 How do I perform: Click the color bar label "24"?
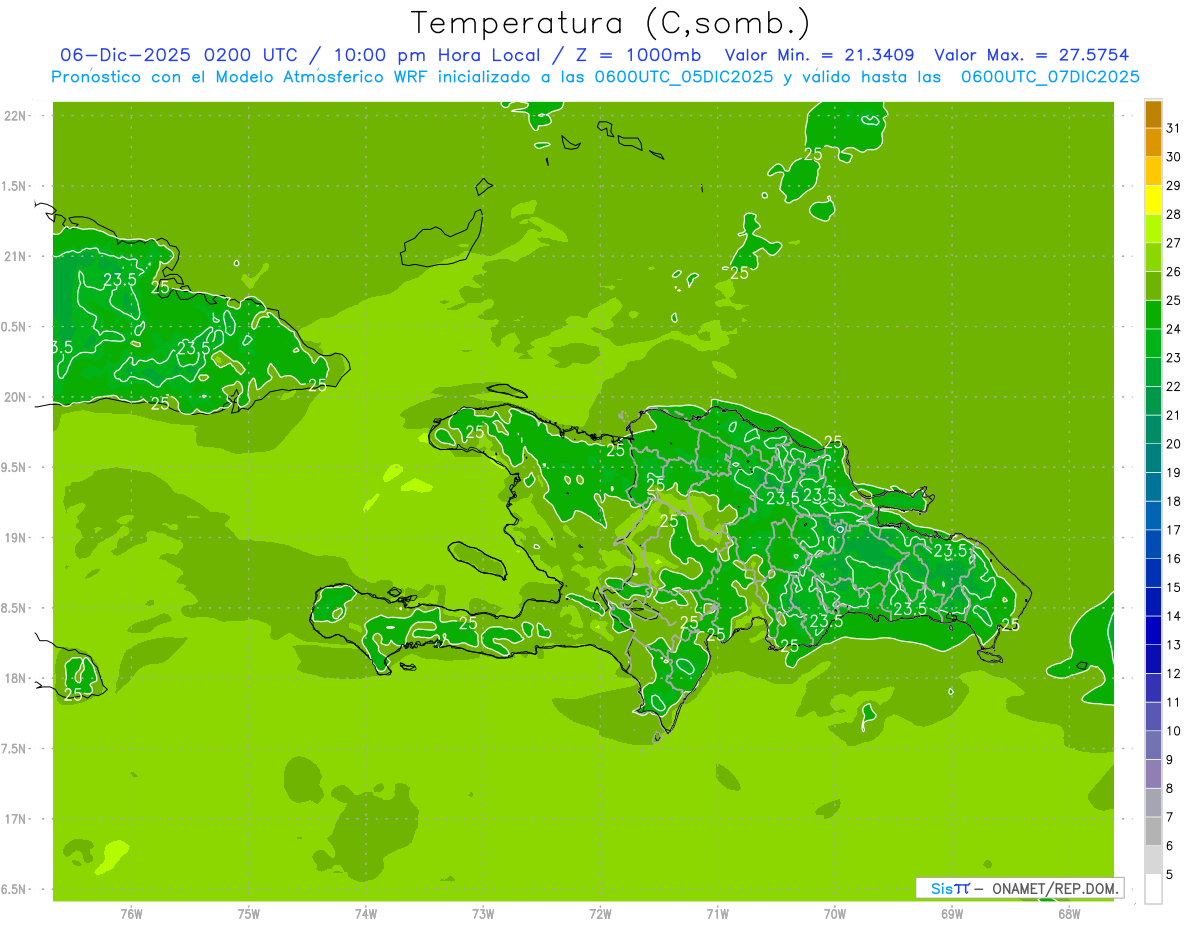1174,329
